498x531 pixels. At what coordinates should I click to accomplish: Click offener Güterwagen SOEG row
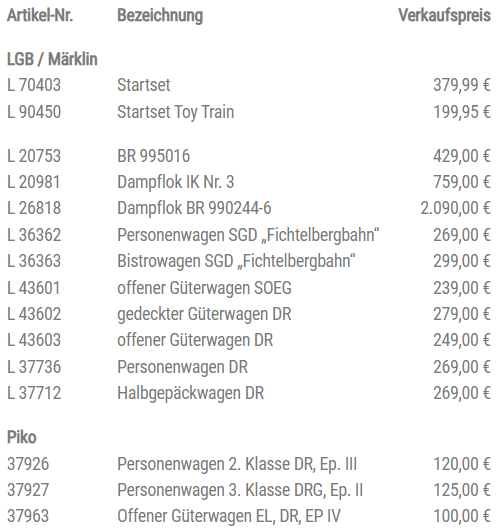coord(249,288)
